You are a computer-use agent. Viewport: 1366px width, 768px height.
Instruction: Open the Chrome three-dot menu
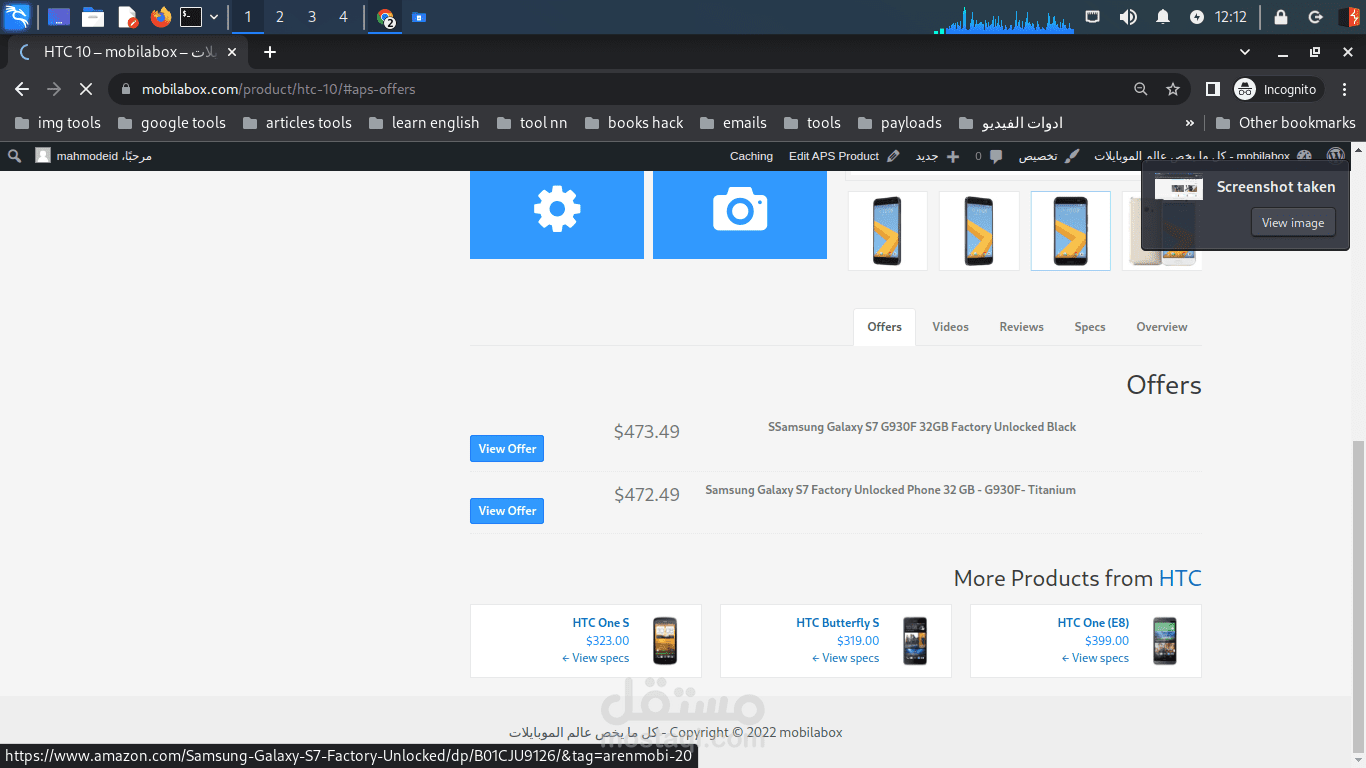click(1346, 89)
